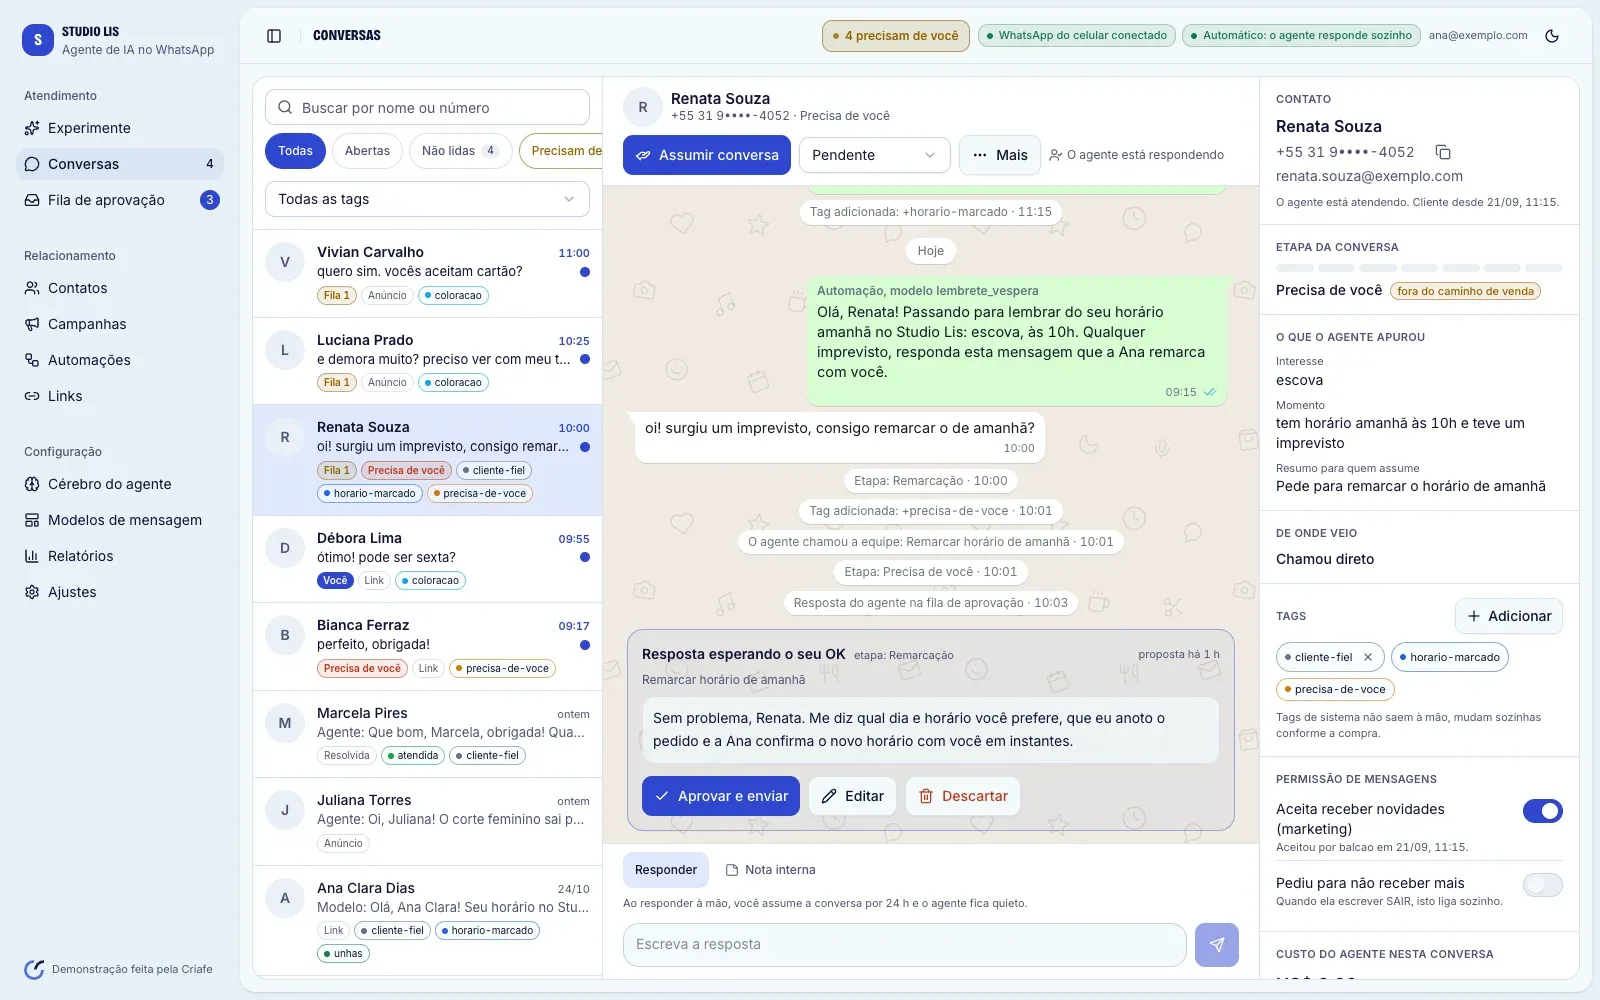Click the Studio Lis logo avatar
The width and height of the screenshot is (1600, 1000).
pos(38,40)
